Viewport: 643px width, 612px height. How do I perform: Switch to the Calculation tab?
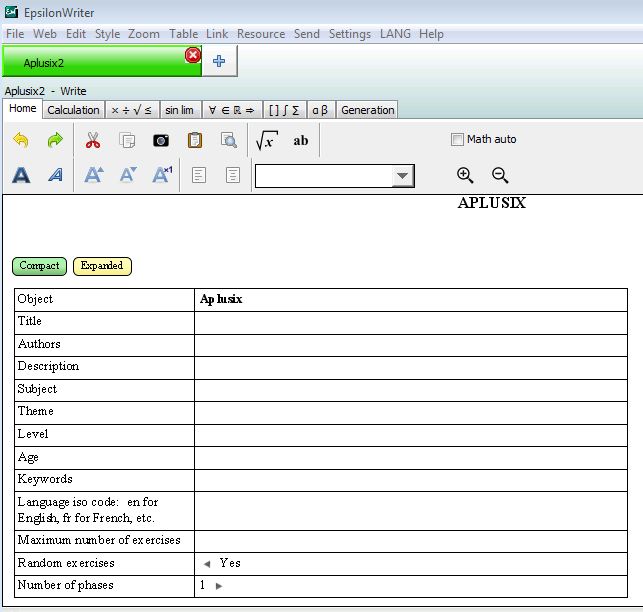pos(73,110)
